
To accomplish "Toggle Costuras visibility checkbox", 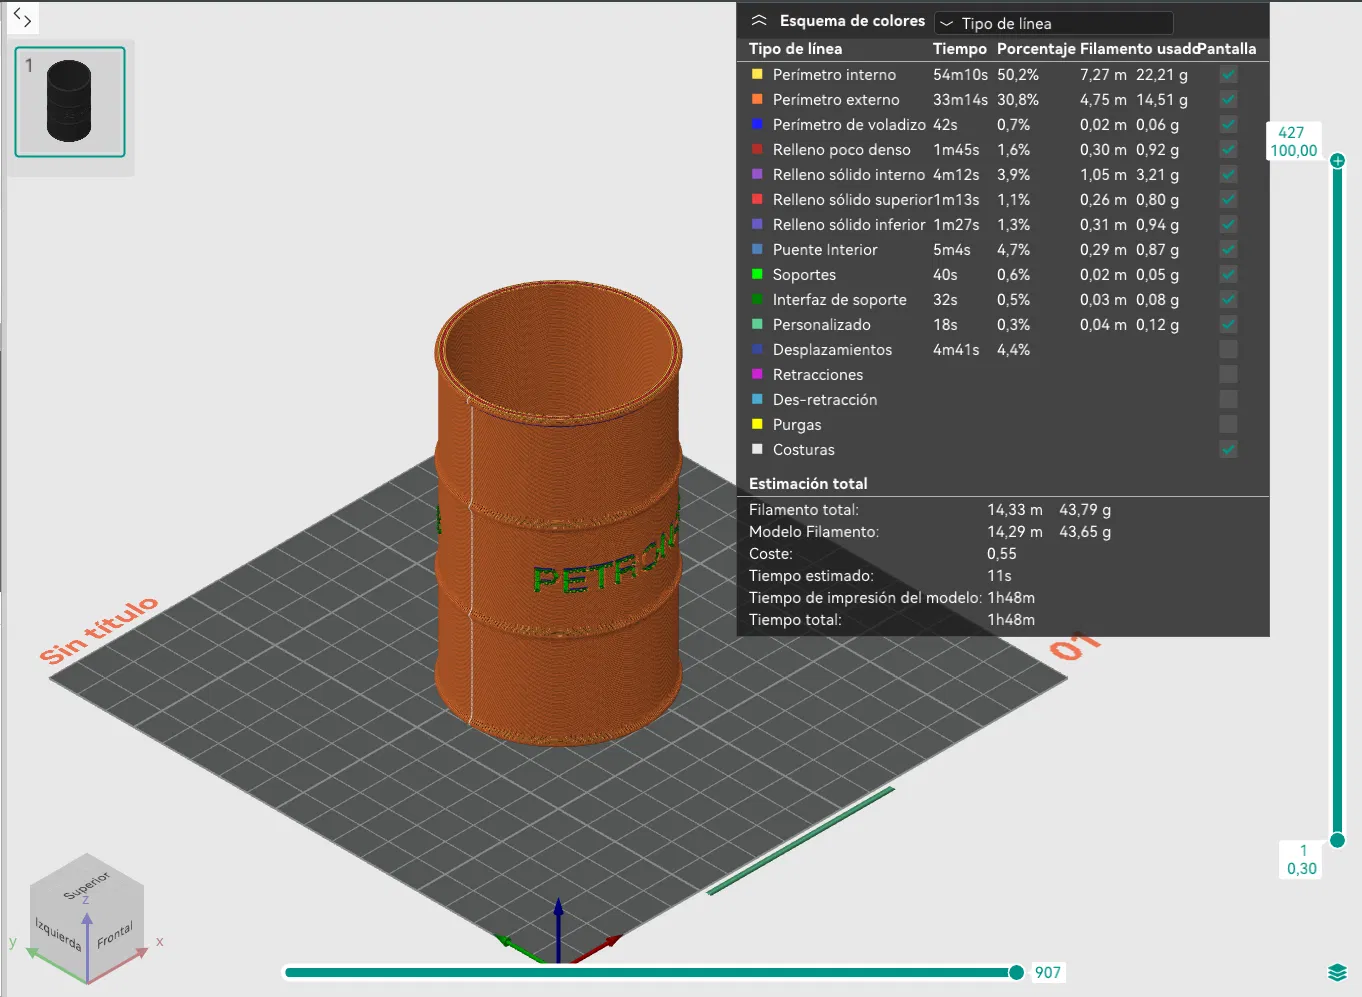I will 1228,449.
